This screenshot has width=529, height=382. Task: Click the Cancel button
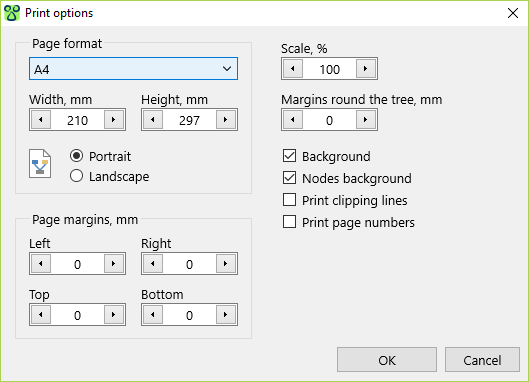click(x=482, y=360)
